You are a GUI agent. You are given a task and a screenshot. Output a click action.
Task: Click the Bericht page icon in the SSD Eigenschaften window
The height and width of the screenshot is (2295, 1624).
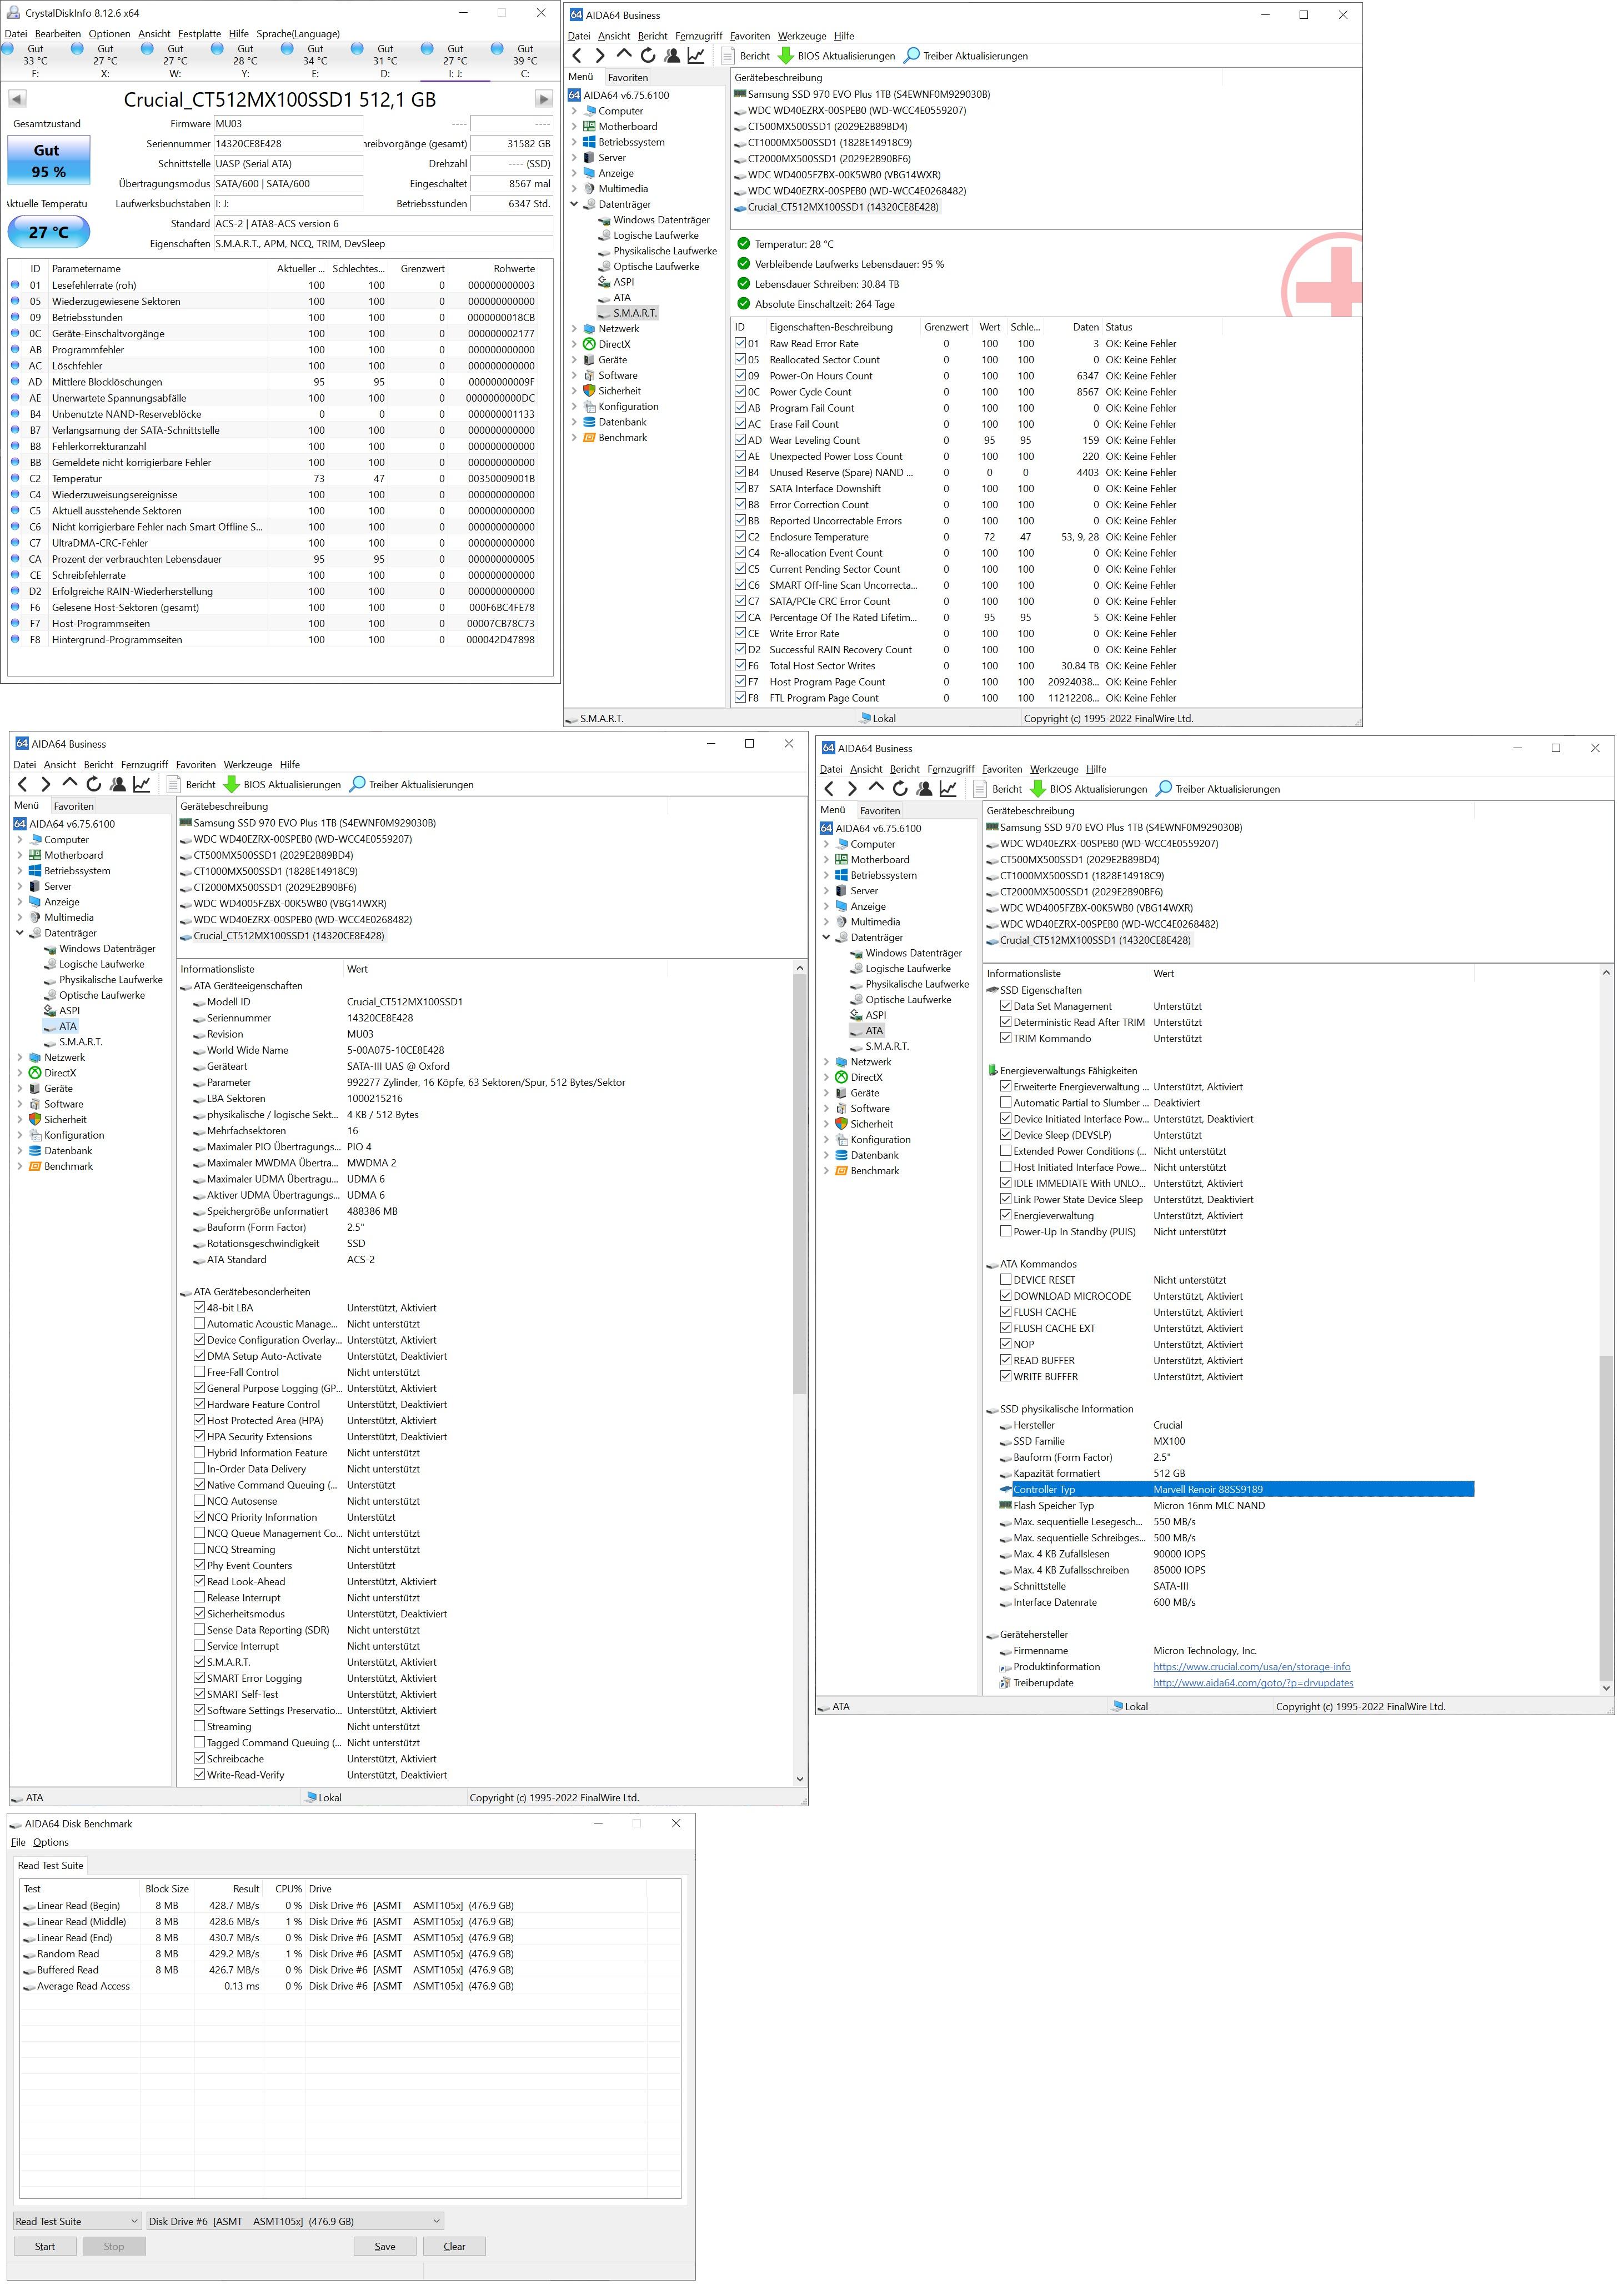tap(981, 789)
